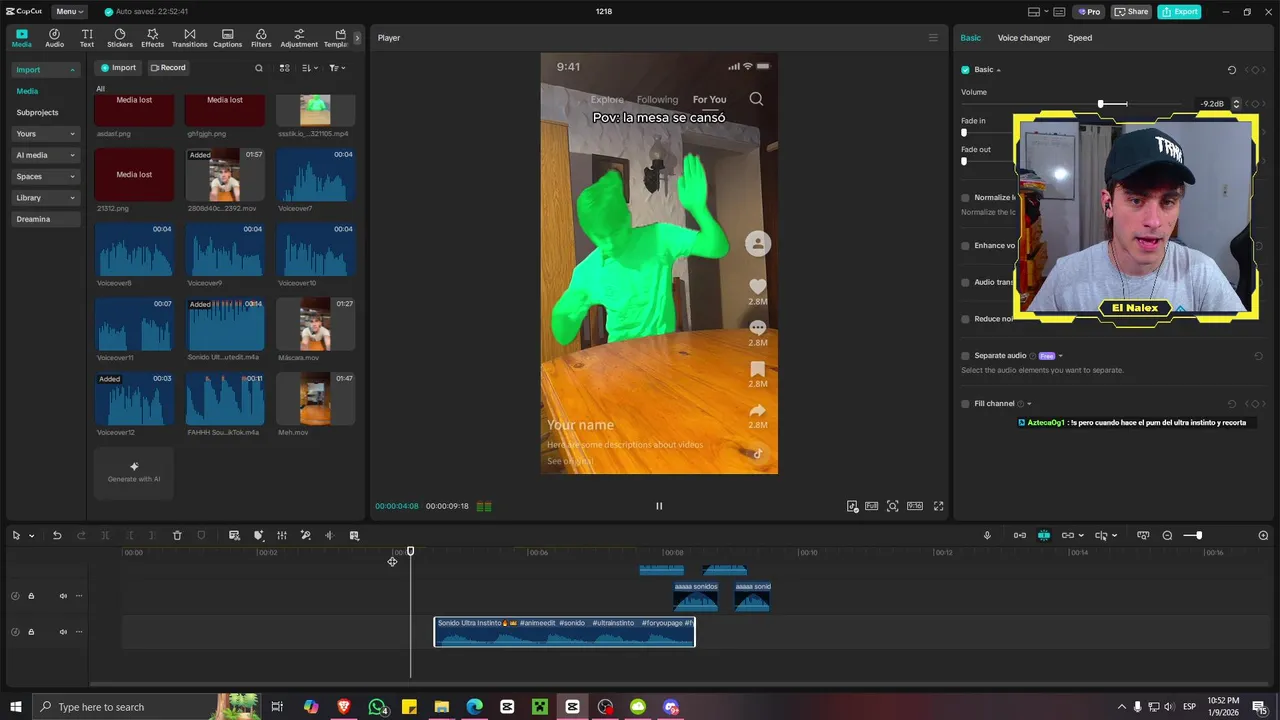Open the Filters panel tab
This screenshot has width=1280, height=720.
click(x=261, y=38)
